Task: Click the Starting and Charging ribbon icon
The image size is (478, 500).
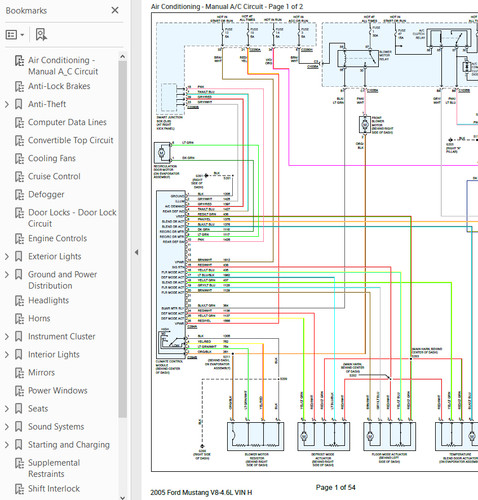Action: [19, 445]
